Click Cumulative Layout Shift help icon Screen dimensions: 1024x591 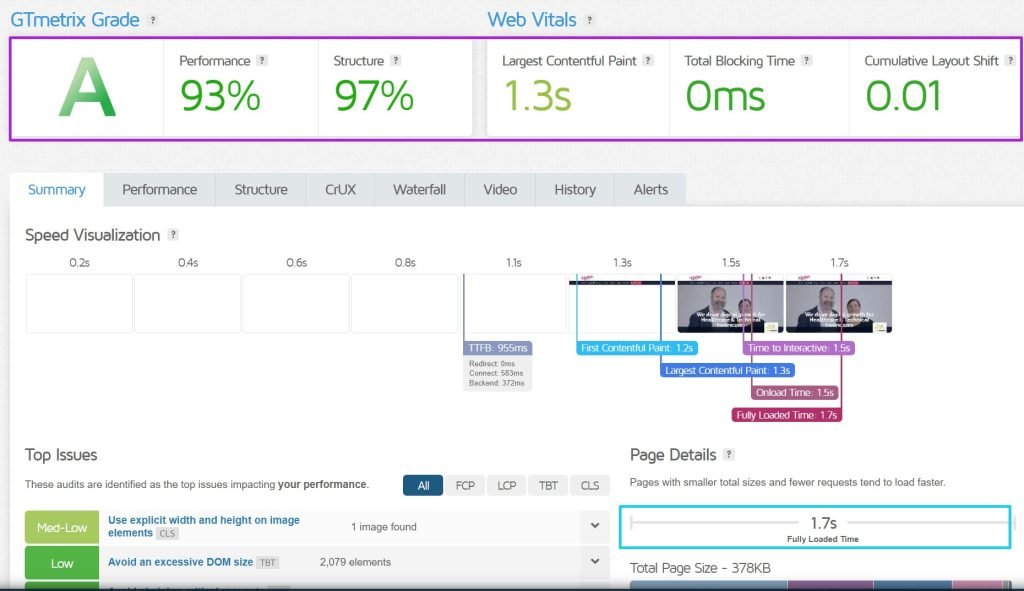[x=1010, y=61]
